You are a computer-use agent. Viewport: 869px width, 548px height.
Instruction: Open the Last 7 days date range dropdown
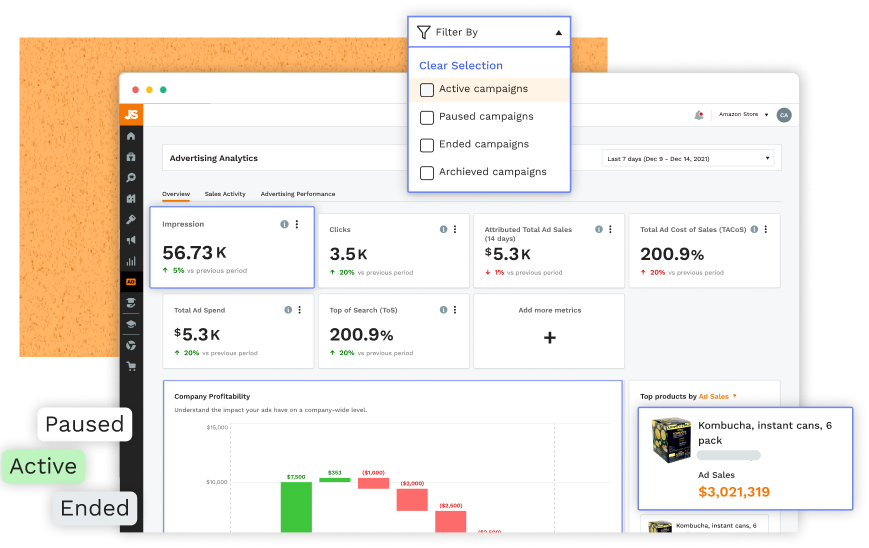coord(688,158)
